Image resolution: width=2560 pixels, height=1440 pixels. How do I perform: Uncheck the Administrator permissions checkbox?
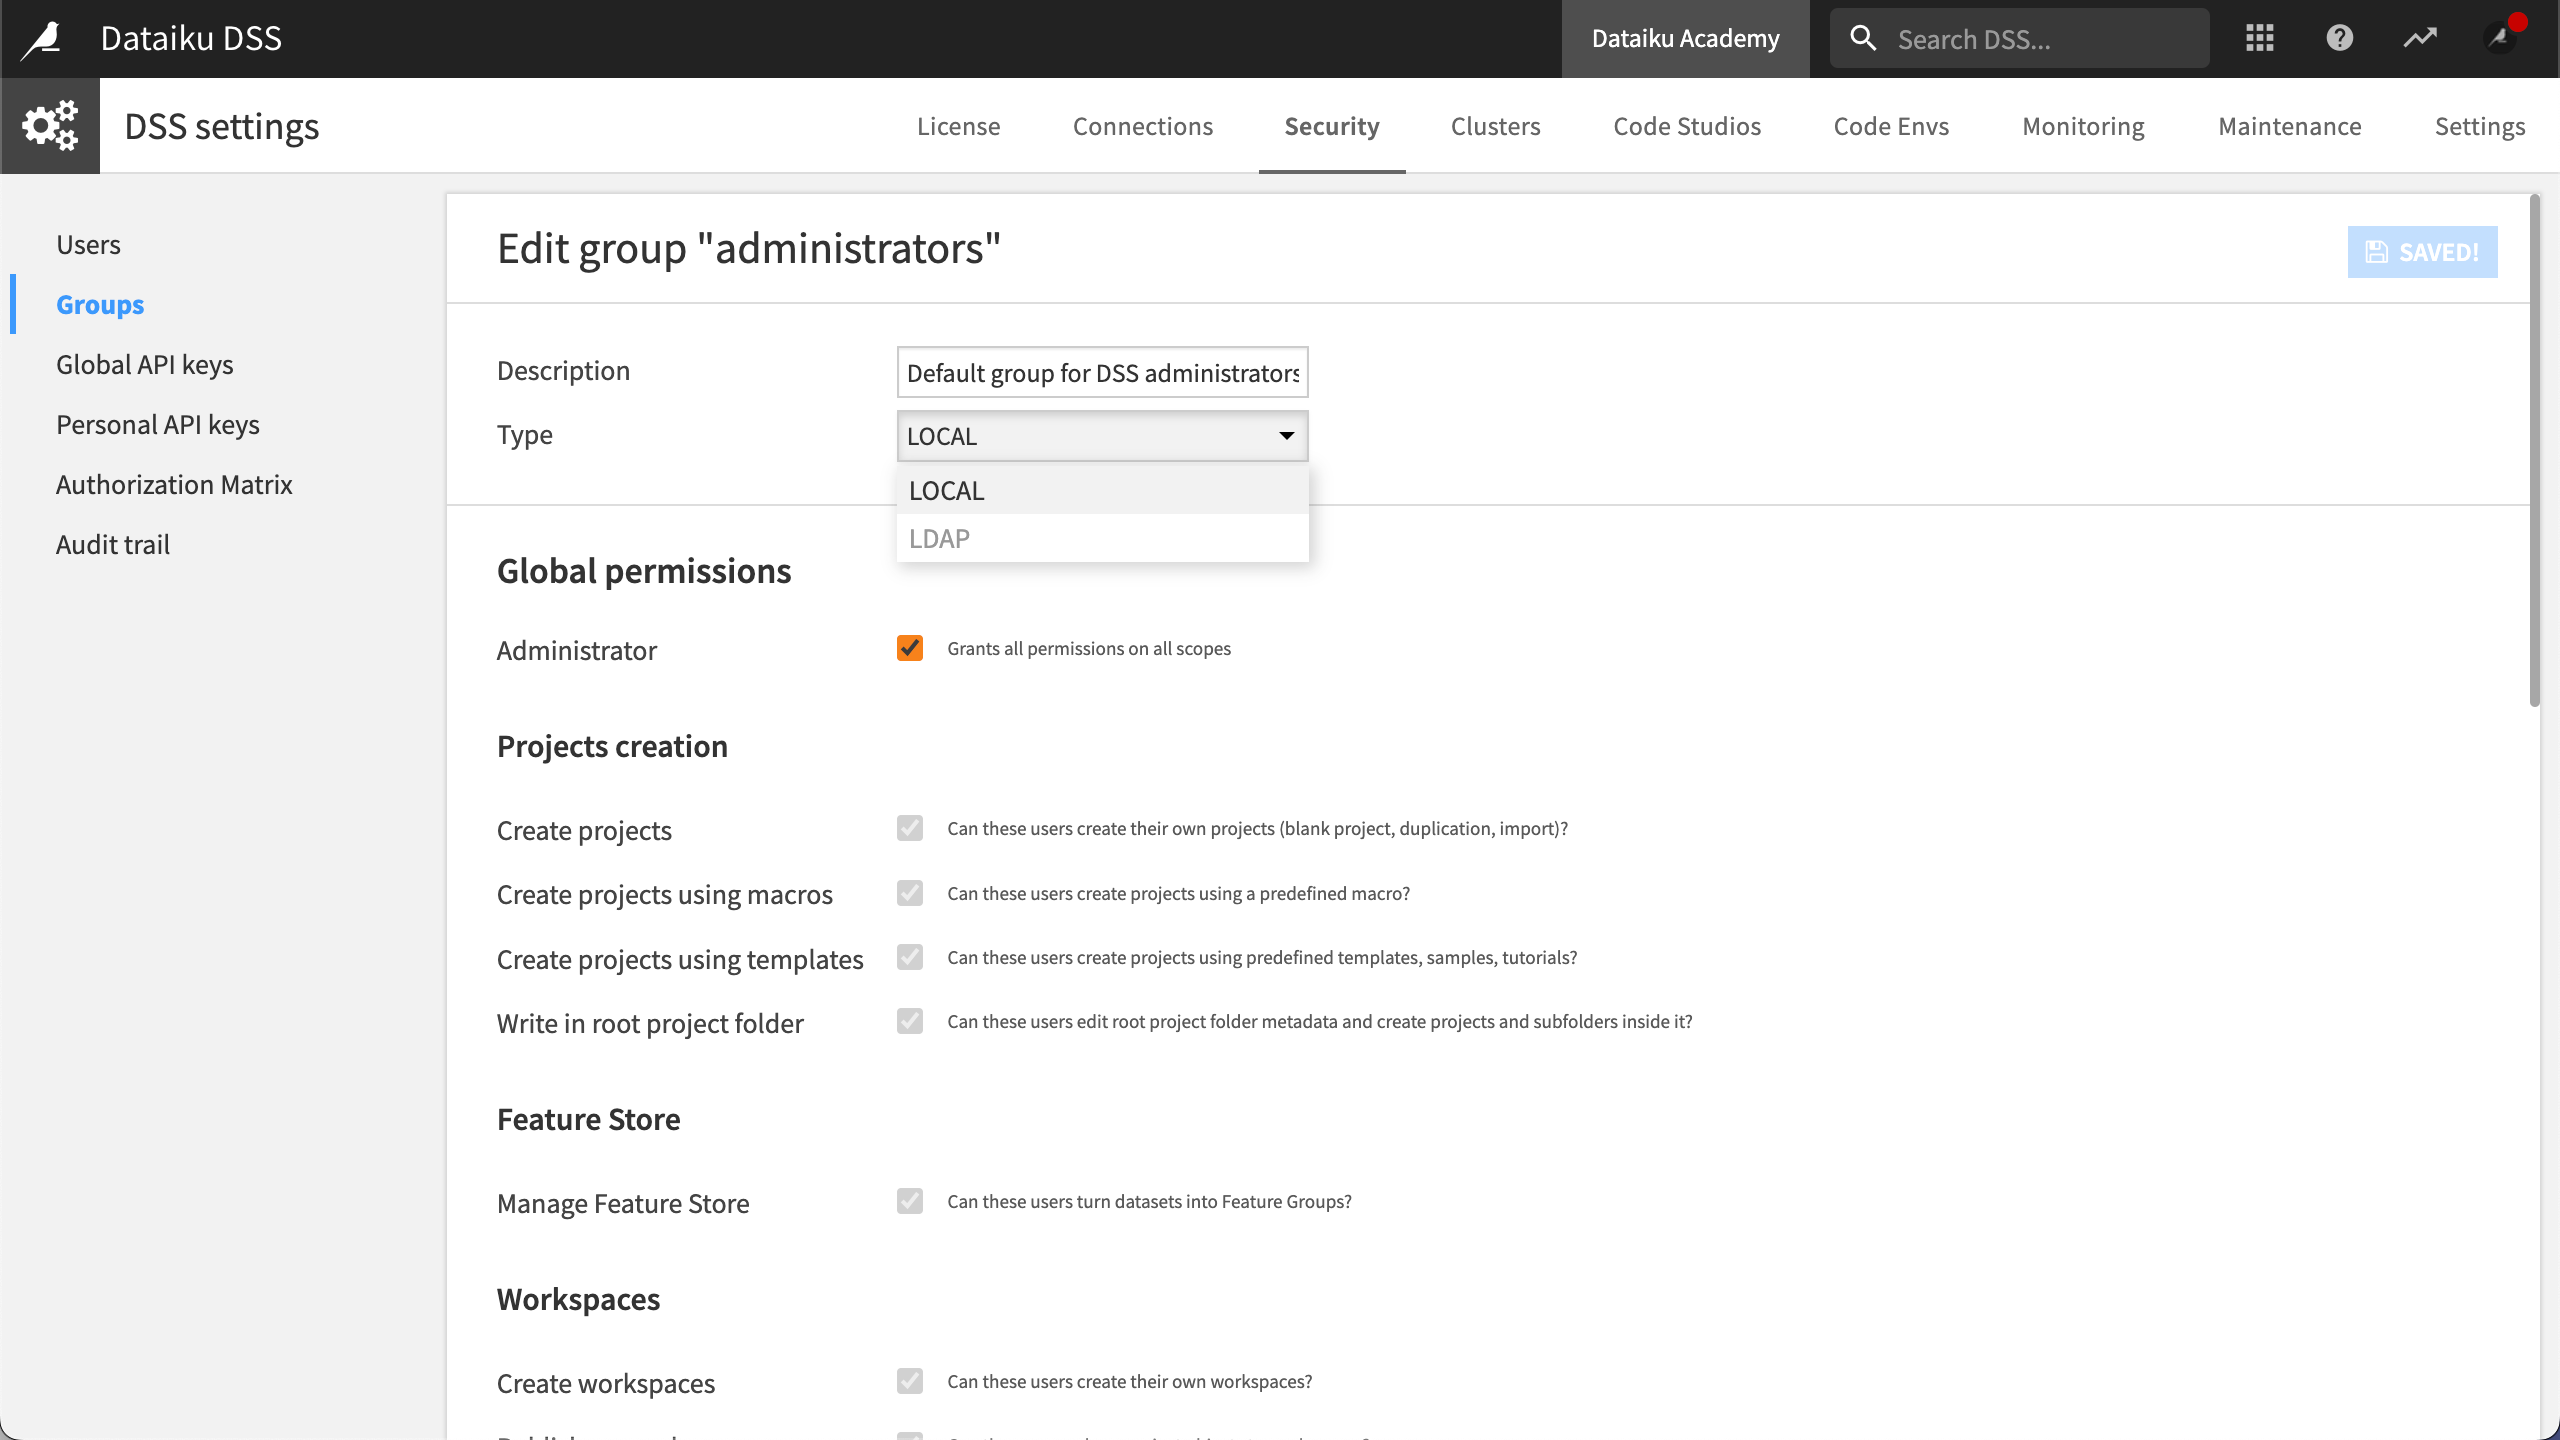pos(908,648)
